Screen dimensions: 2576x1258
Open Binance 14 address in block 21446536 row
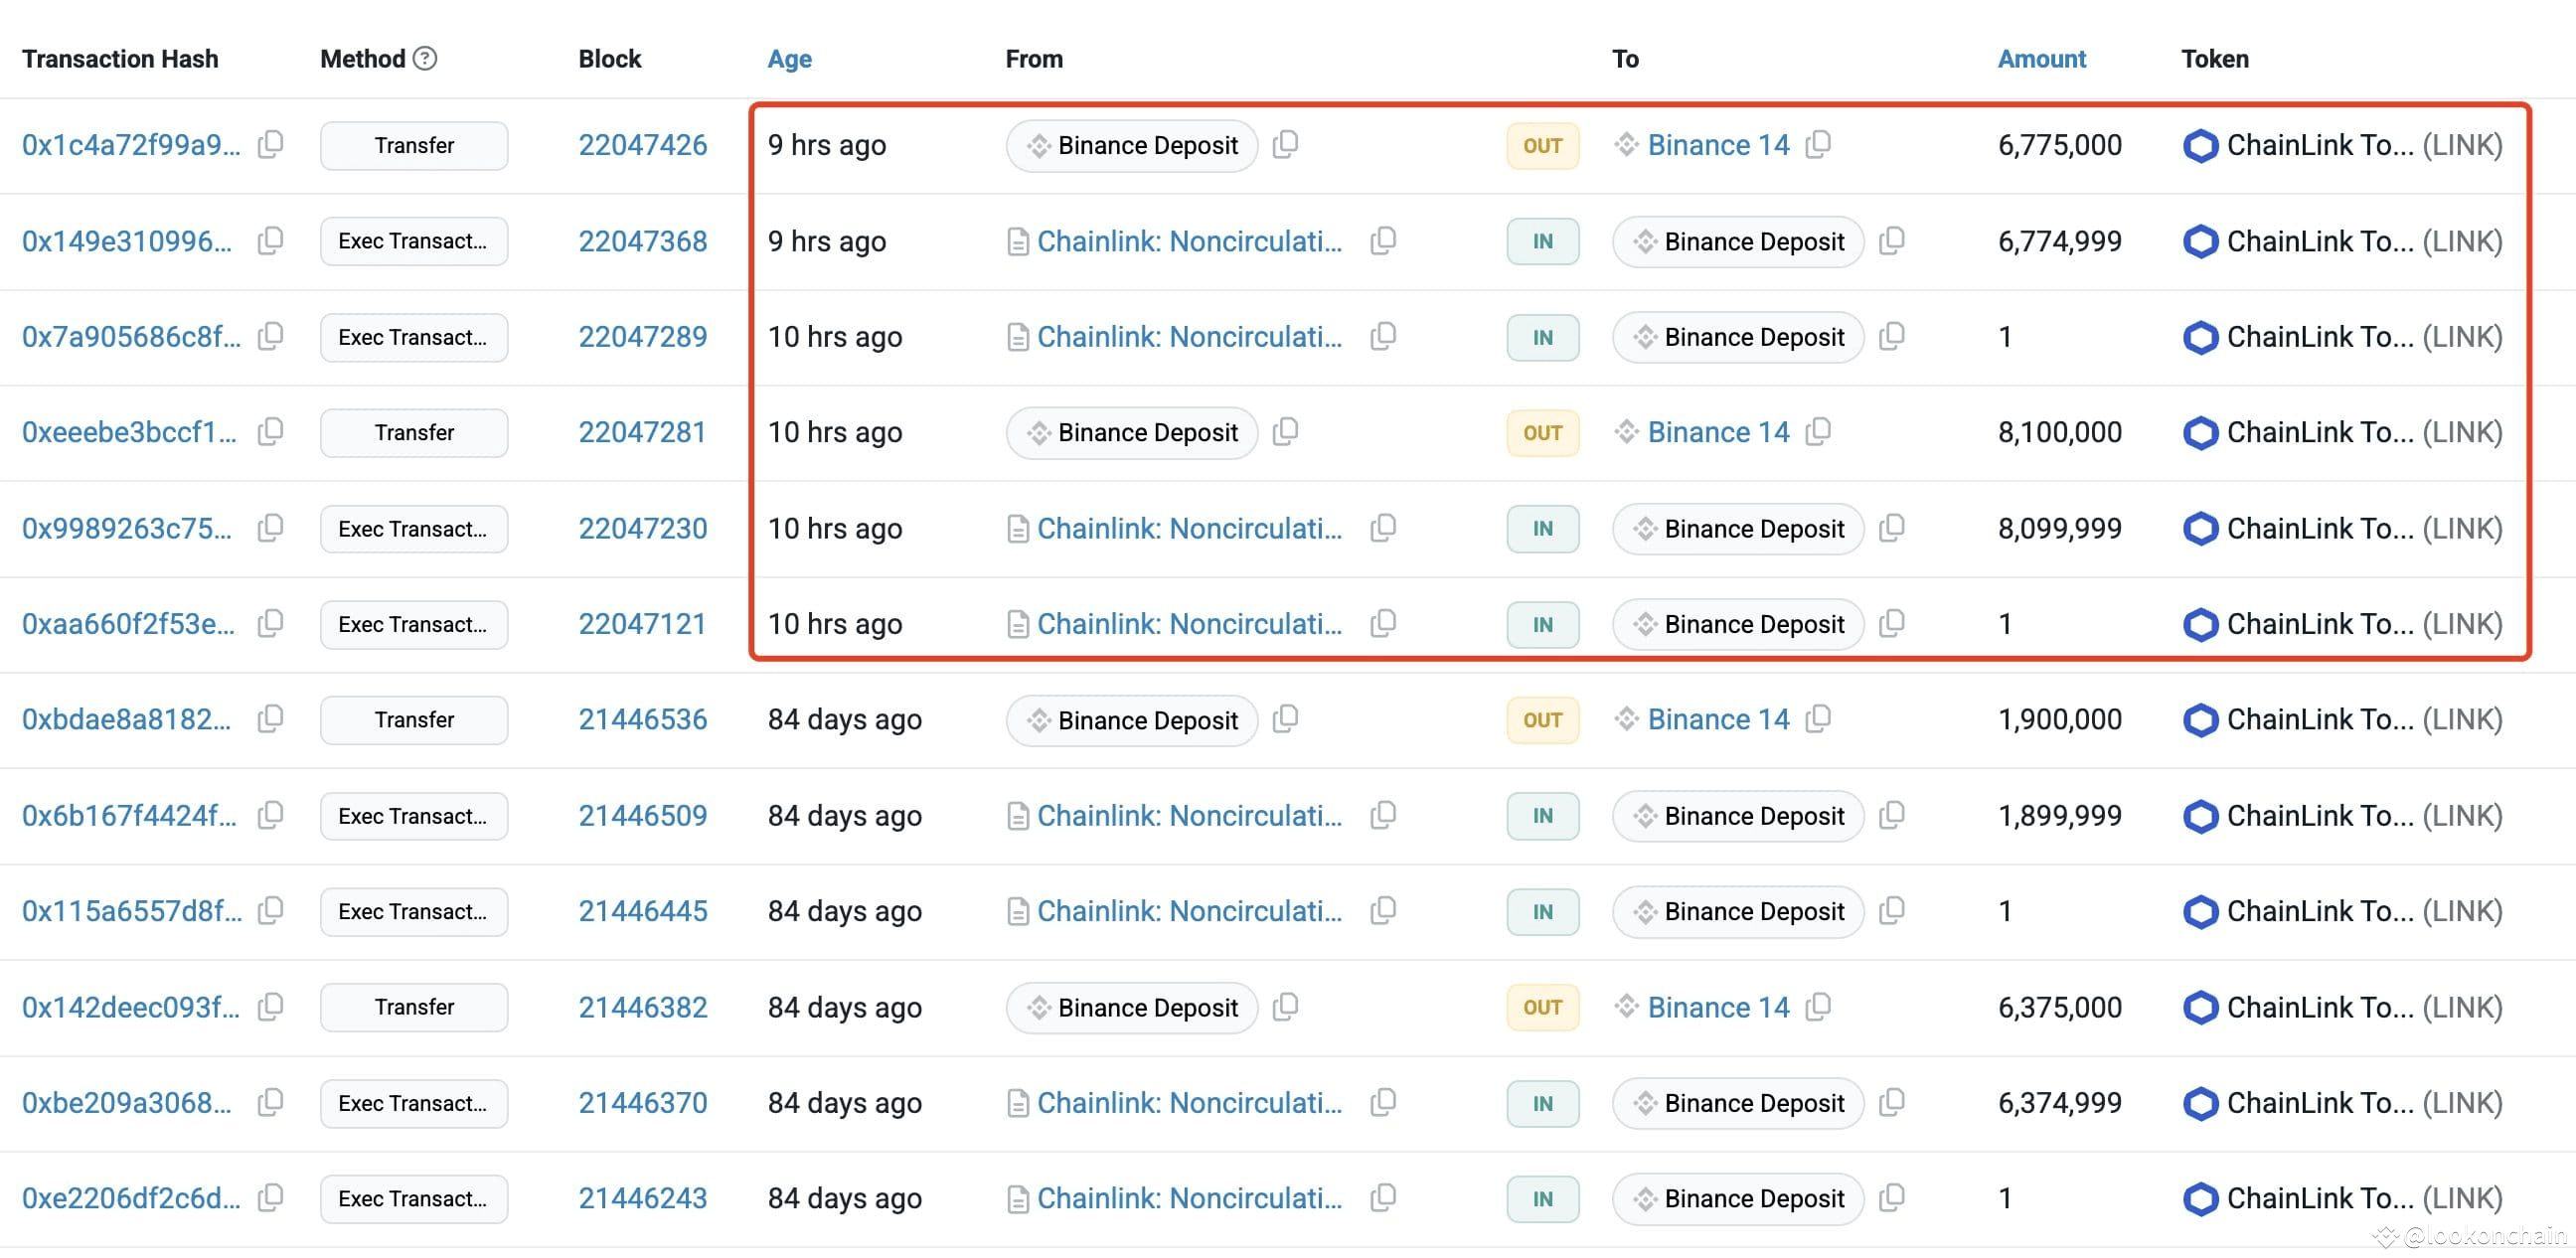pyautogui.click(x=1718, y=720)
